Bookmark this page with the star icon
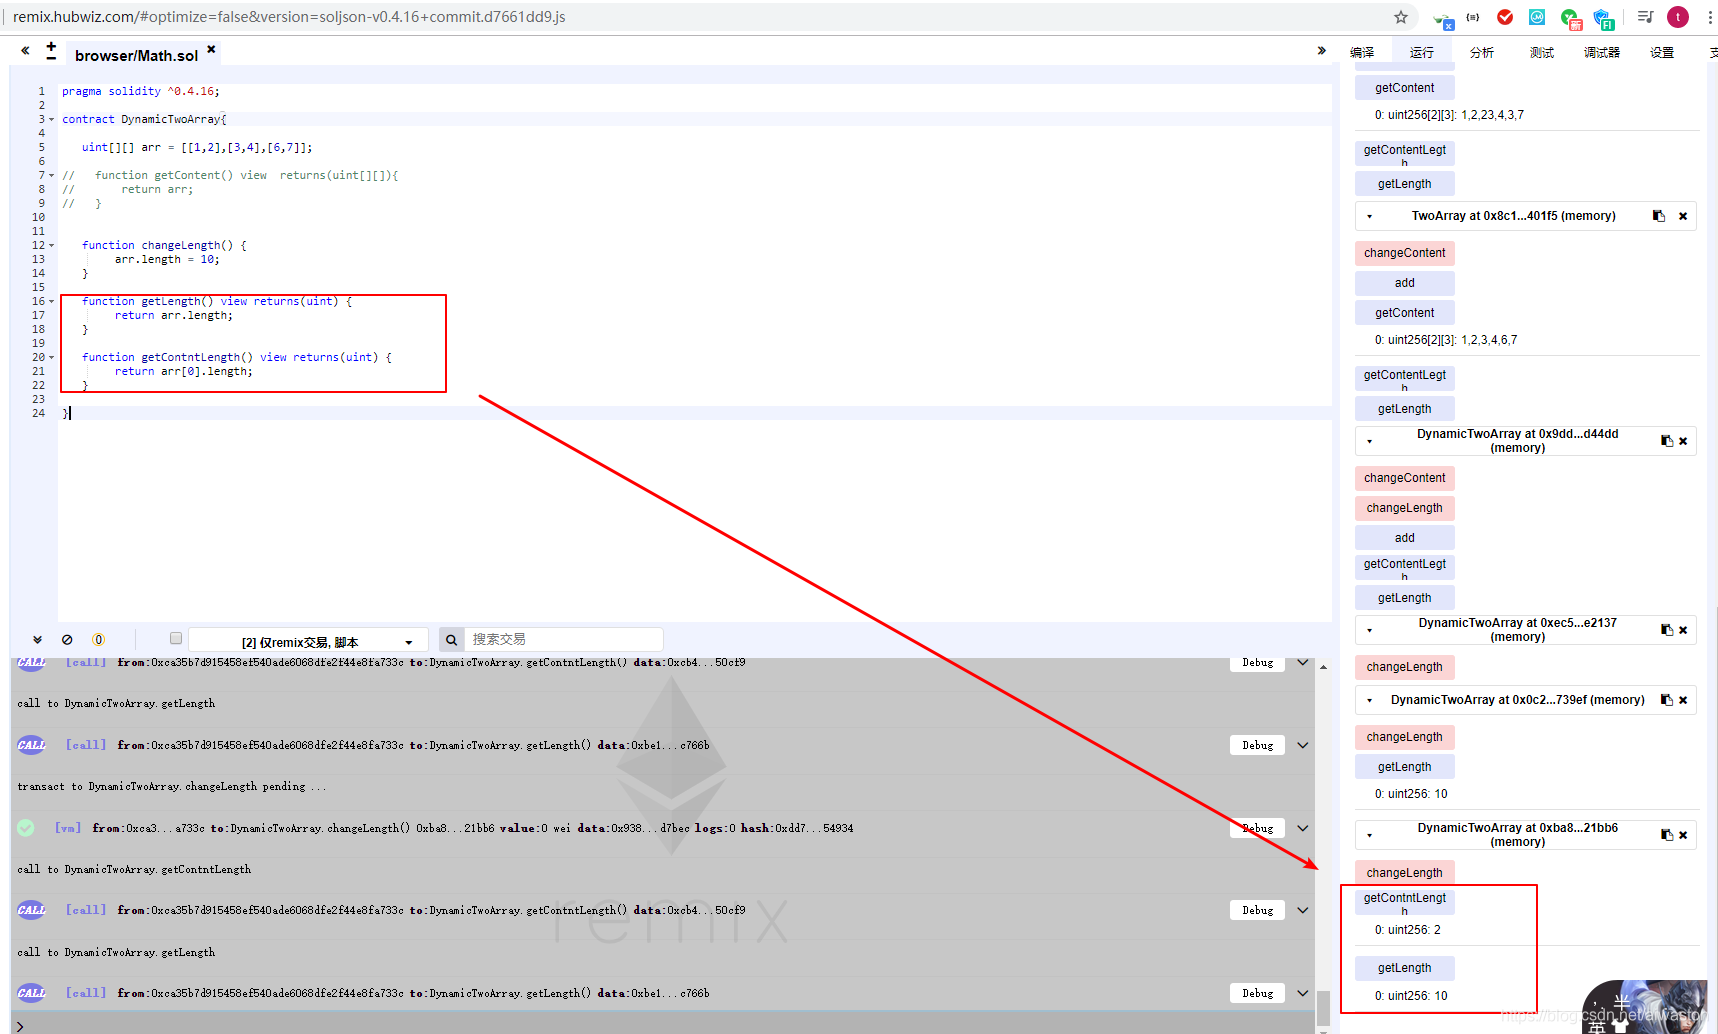The image size is (1718, 1034). 1400,17
